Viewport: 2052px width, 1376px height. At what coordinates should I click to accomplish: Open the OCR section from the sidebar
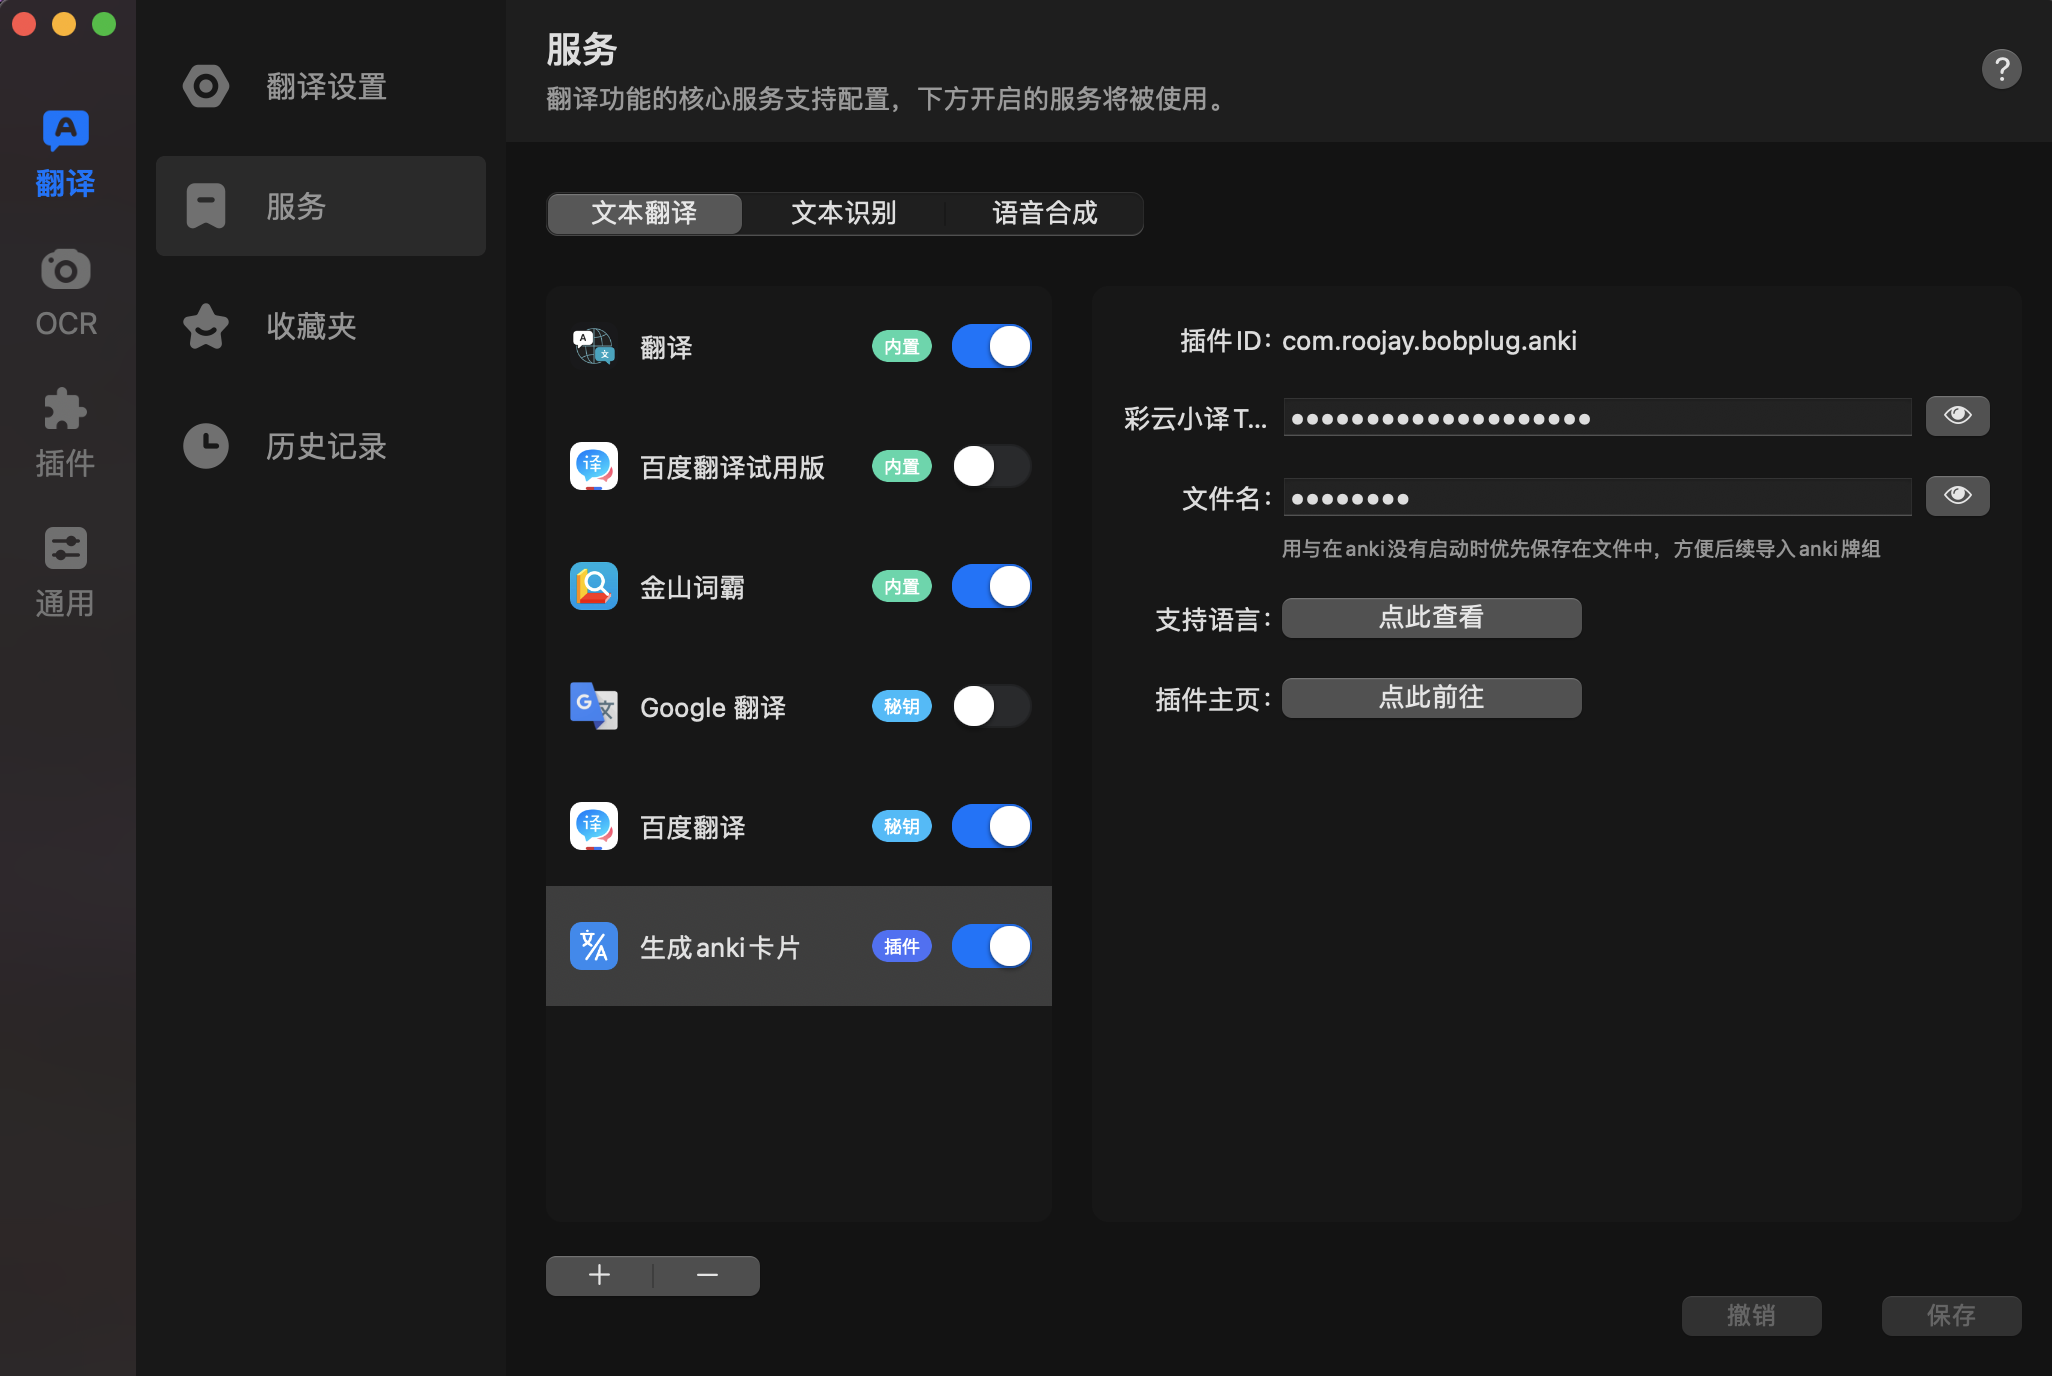[64, 290]
